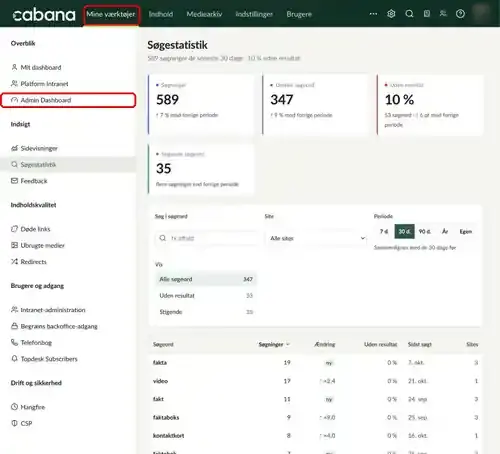
Task: Open the Alle sites dropdown
Action: click(316, 238)
